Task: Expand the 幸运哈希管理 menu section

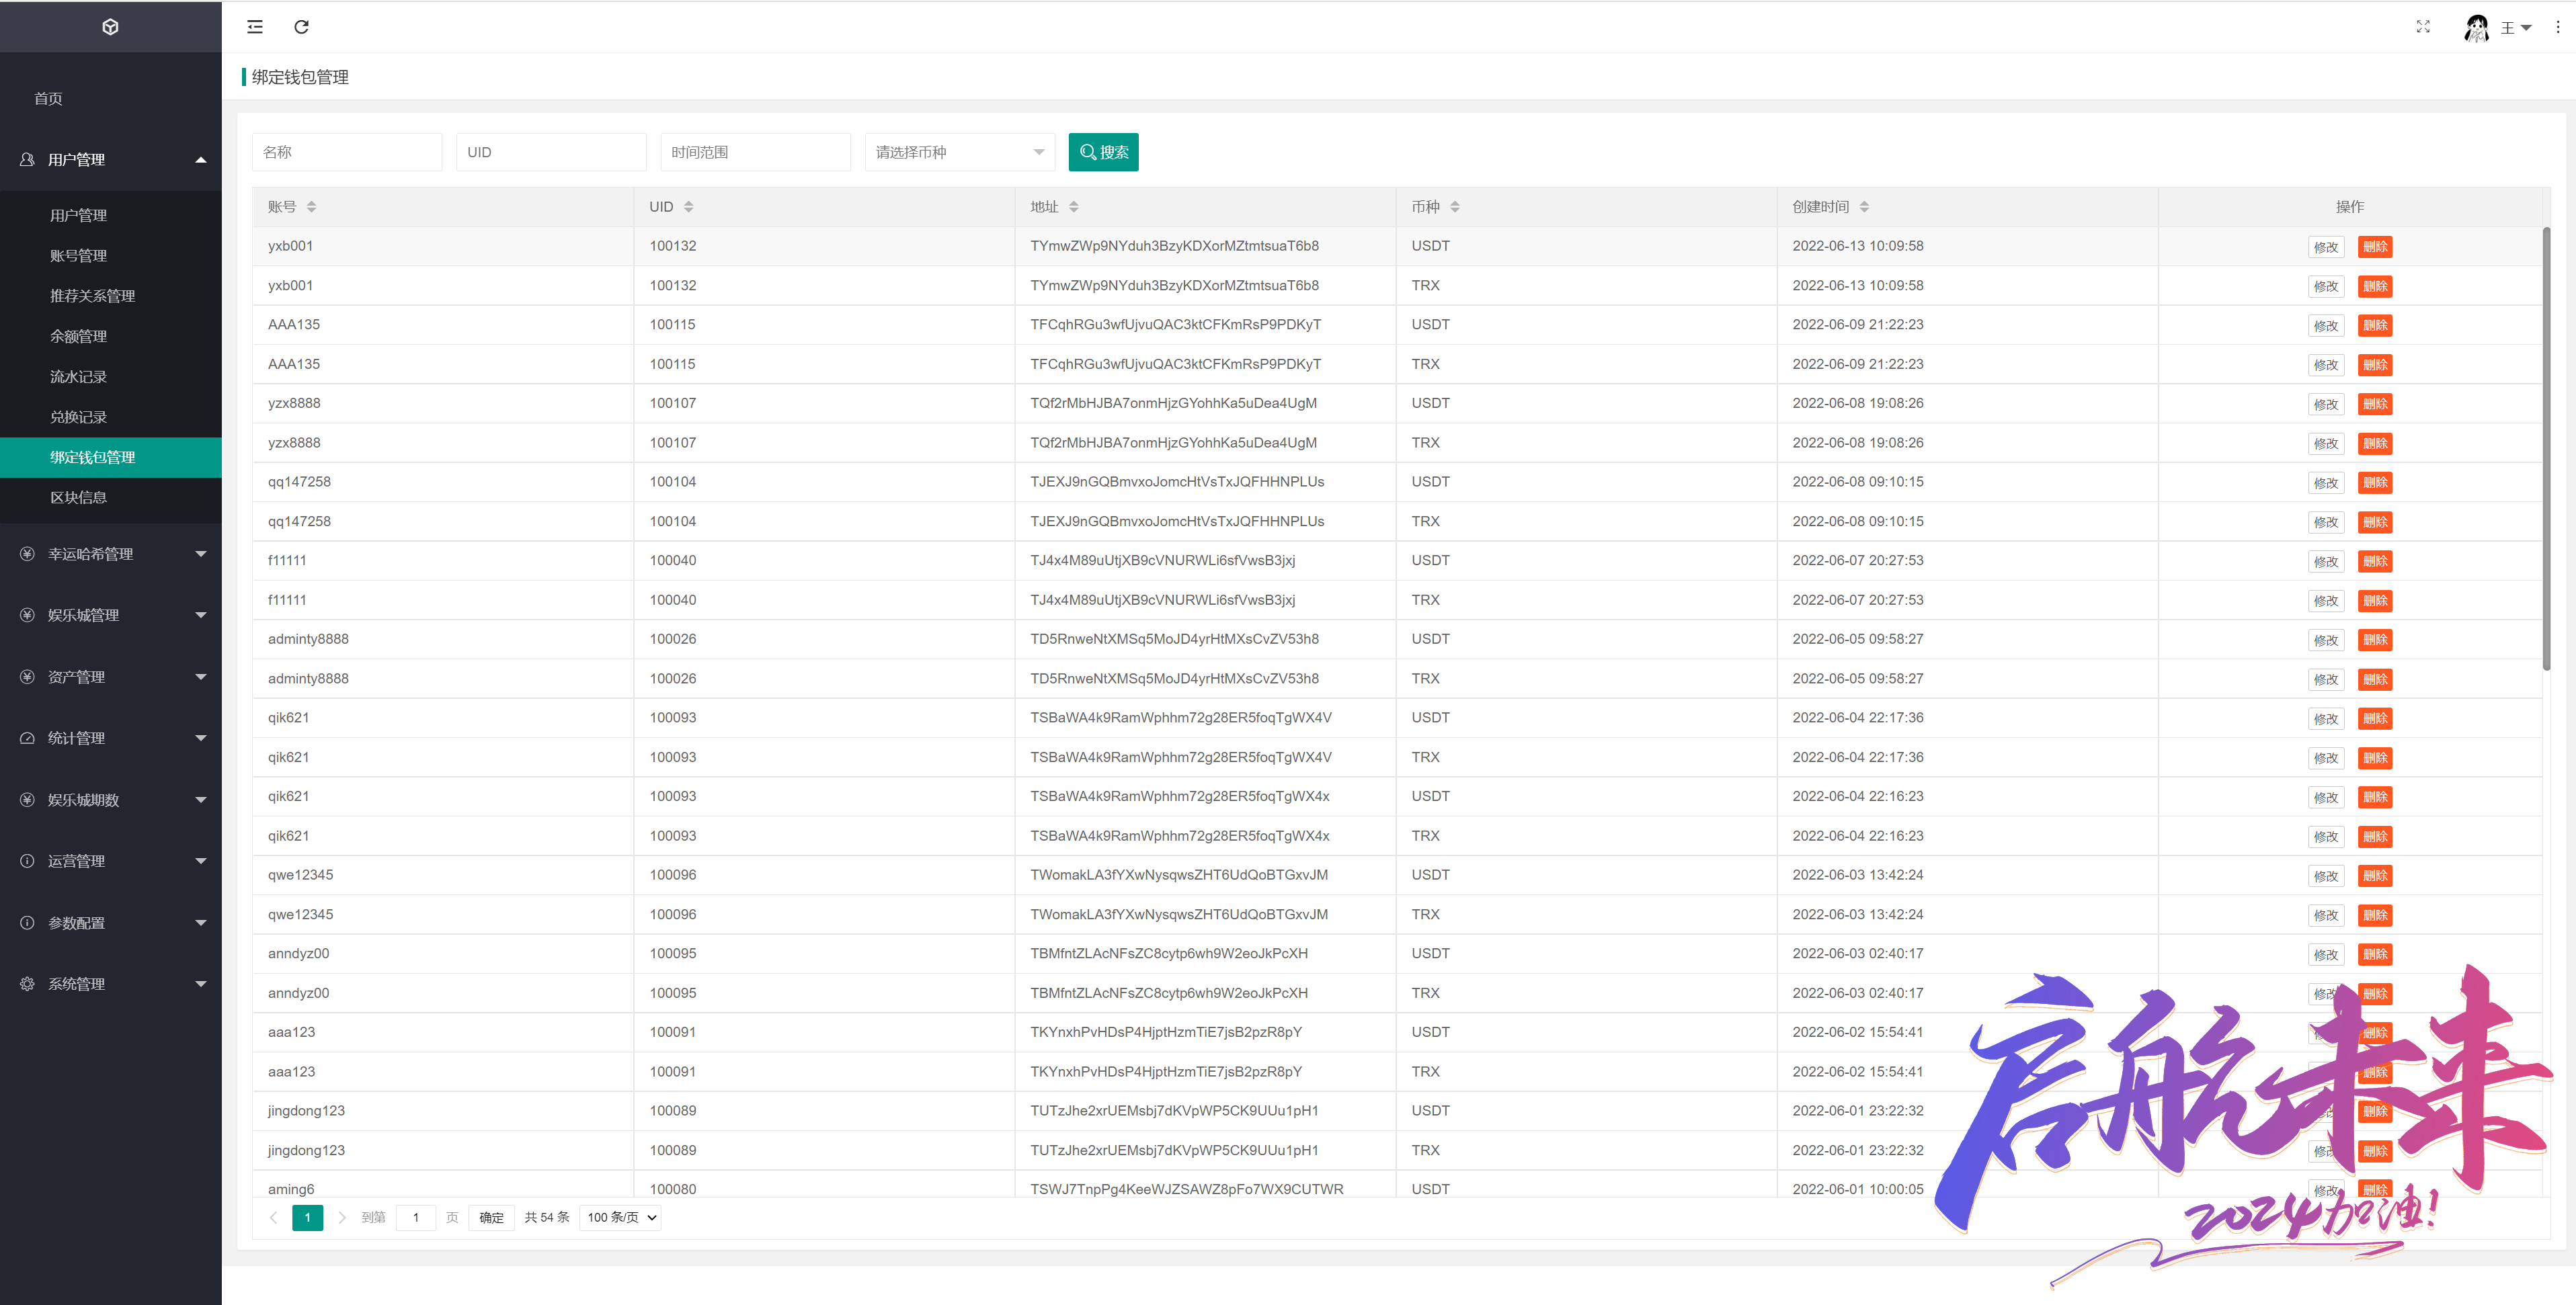Action: [111, 554]
